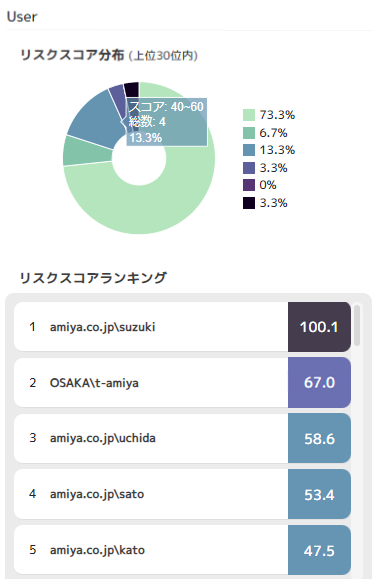
Task: Click the User section header
Action: pyautogui.click(x=22, y=17)
